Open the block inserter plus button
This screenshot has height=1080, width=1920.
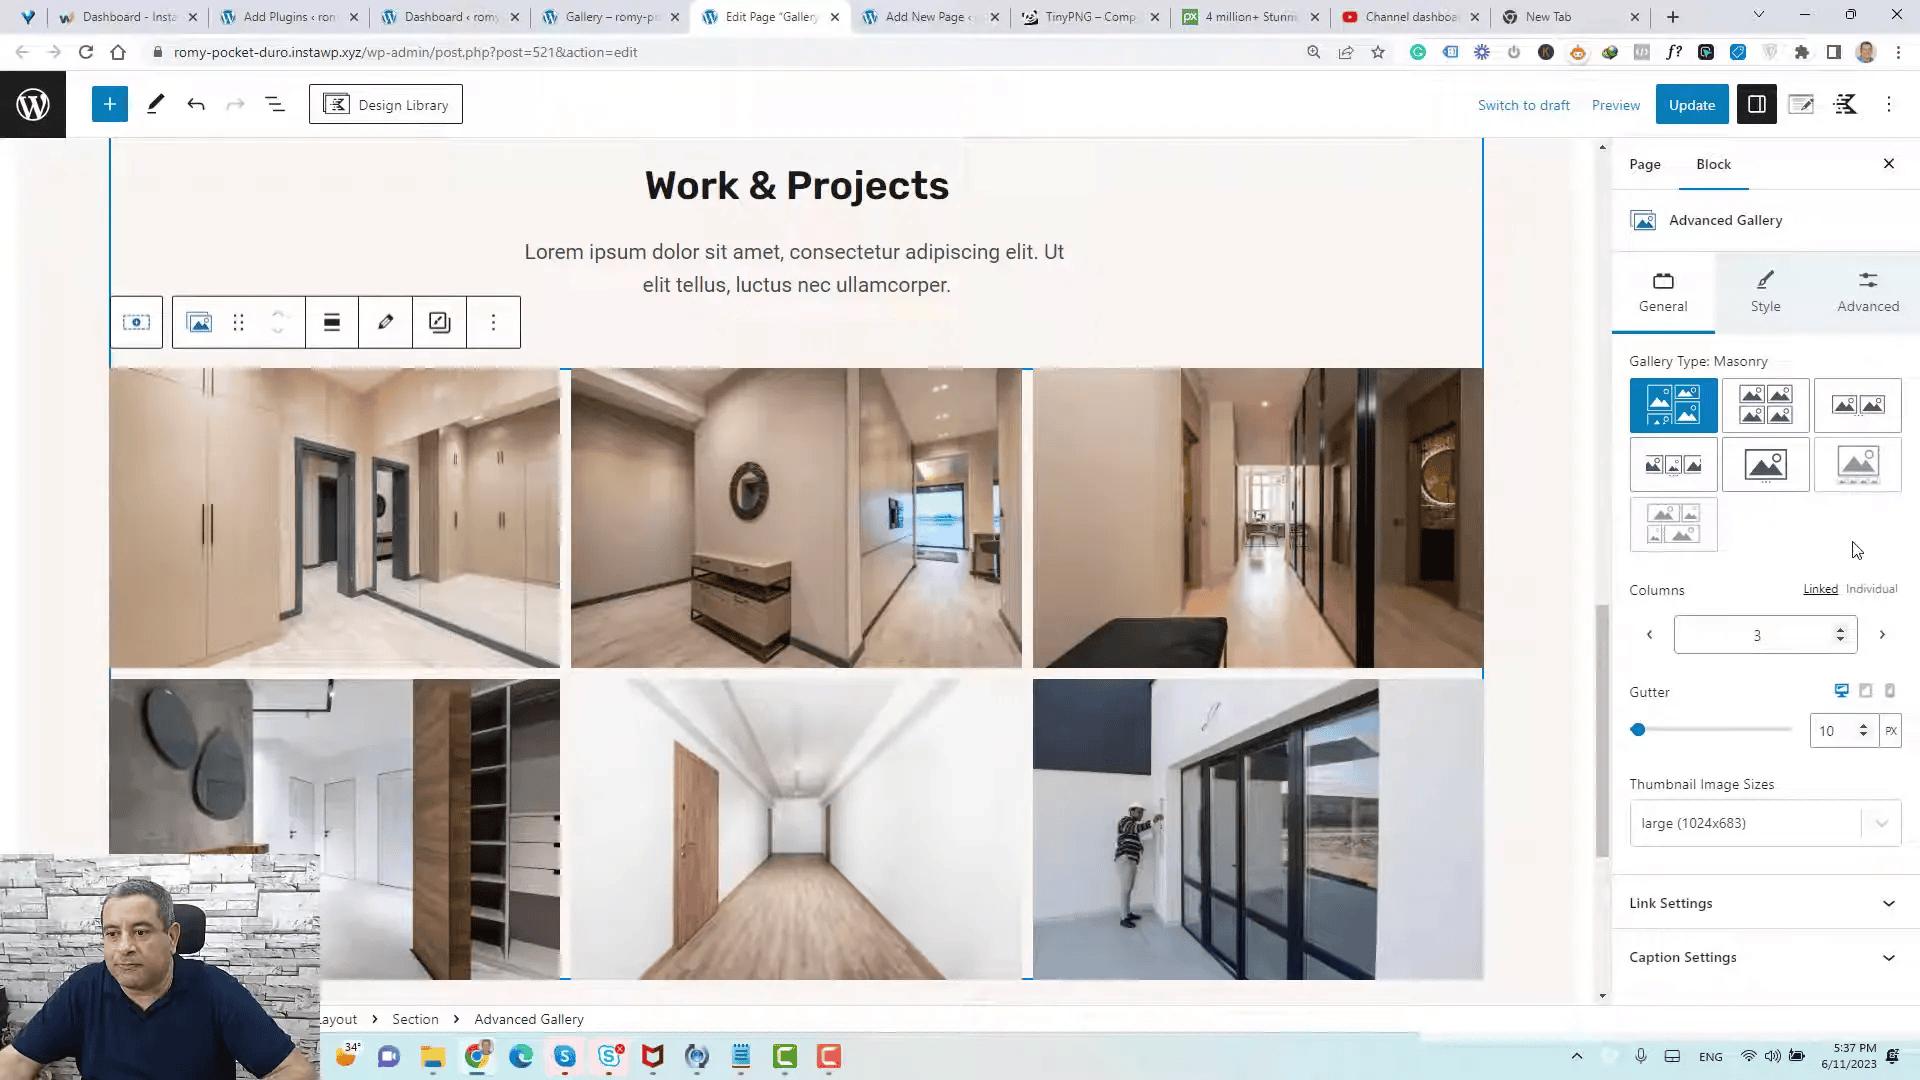coord(110,104)
